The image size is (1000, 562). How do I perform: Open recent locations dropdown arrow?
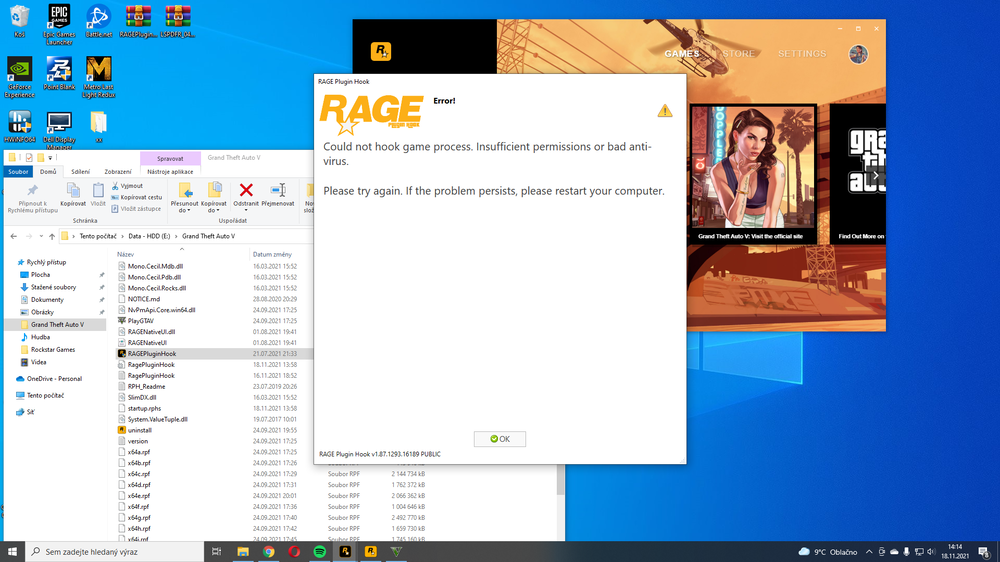[x=41, y=236]
